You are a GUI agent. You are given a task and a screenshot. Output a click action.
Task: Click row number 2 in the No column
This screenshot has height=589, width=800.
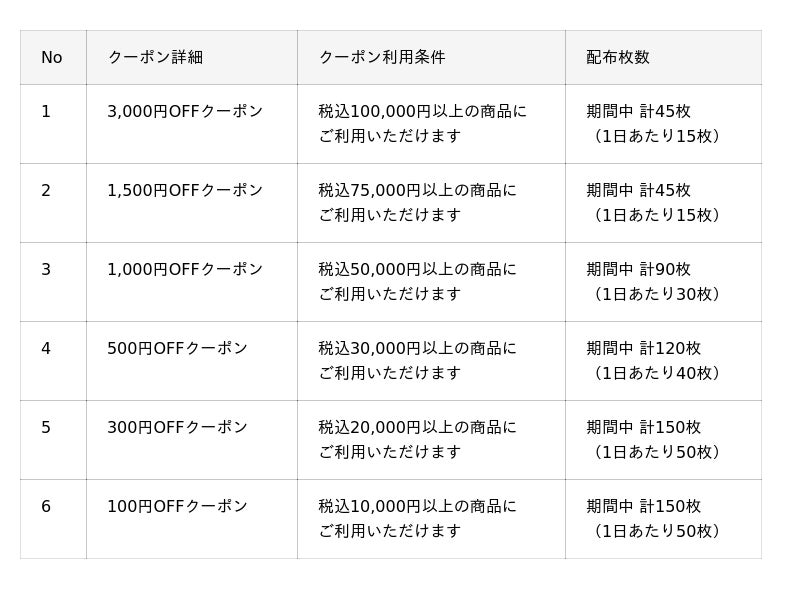pos(46,191)
